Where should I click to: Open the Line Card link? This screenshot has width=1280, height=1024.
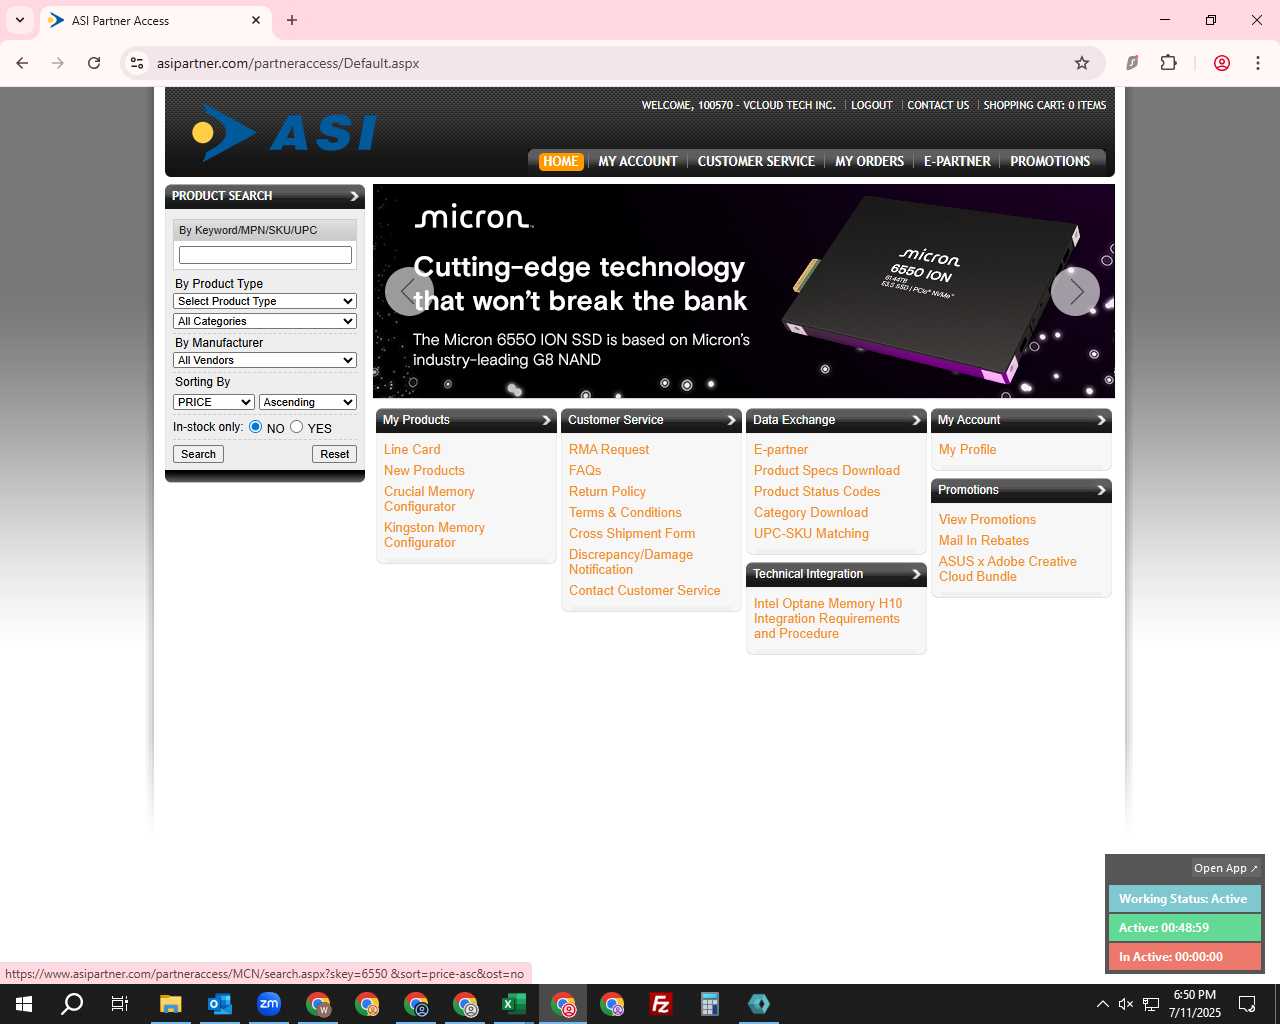(x=412, y=450)
